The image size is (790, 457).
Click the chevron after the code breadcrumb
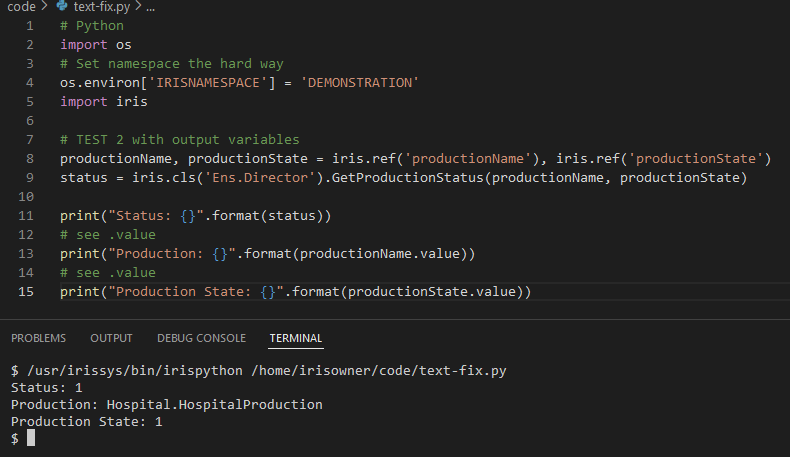tap(44, 7)
